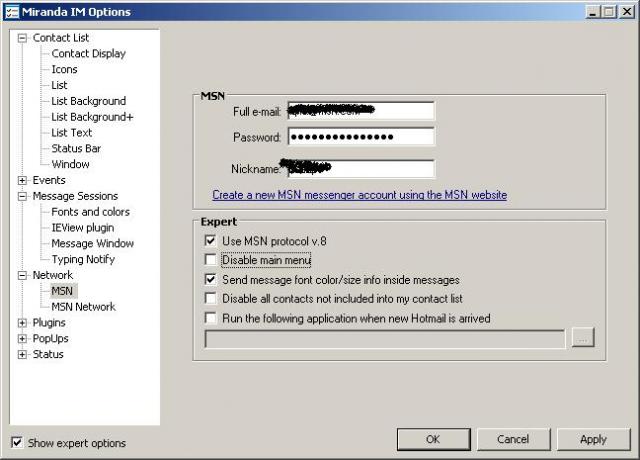Open Typing Notify settings
The height and width of the screenshot is (460, 640).
click(x=83, y=259)
